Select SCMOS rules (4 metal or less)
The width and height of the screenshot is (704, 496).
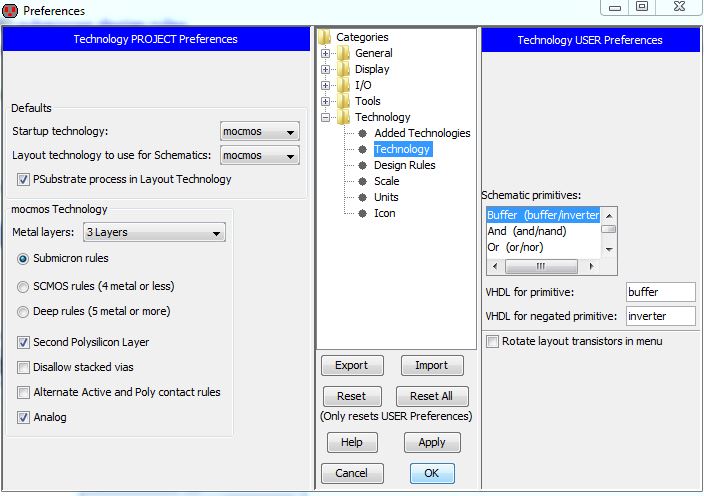pyautogui.click(x=23, y=287)
